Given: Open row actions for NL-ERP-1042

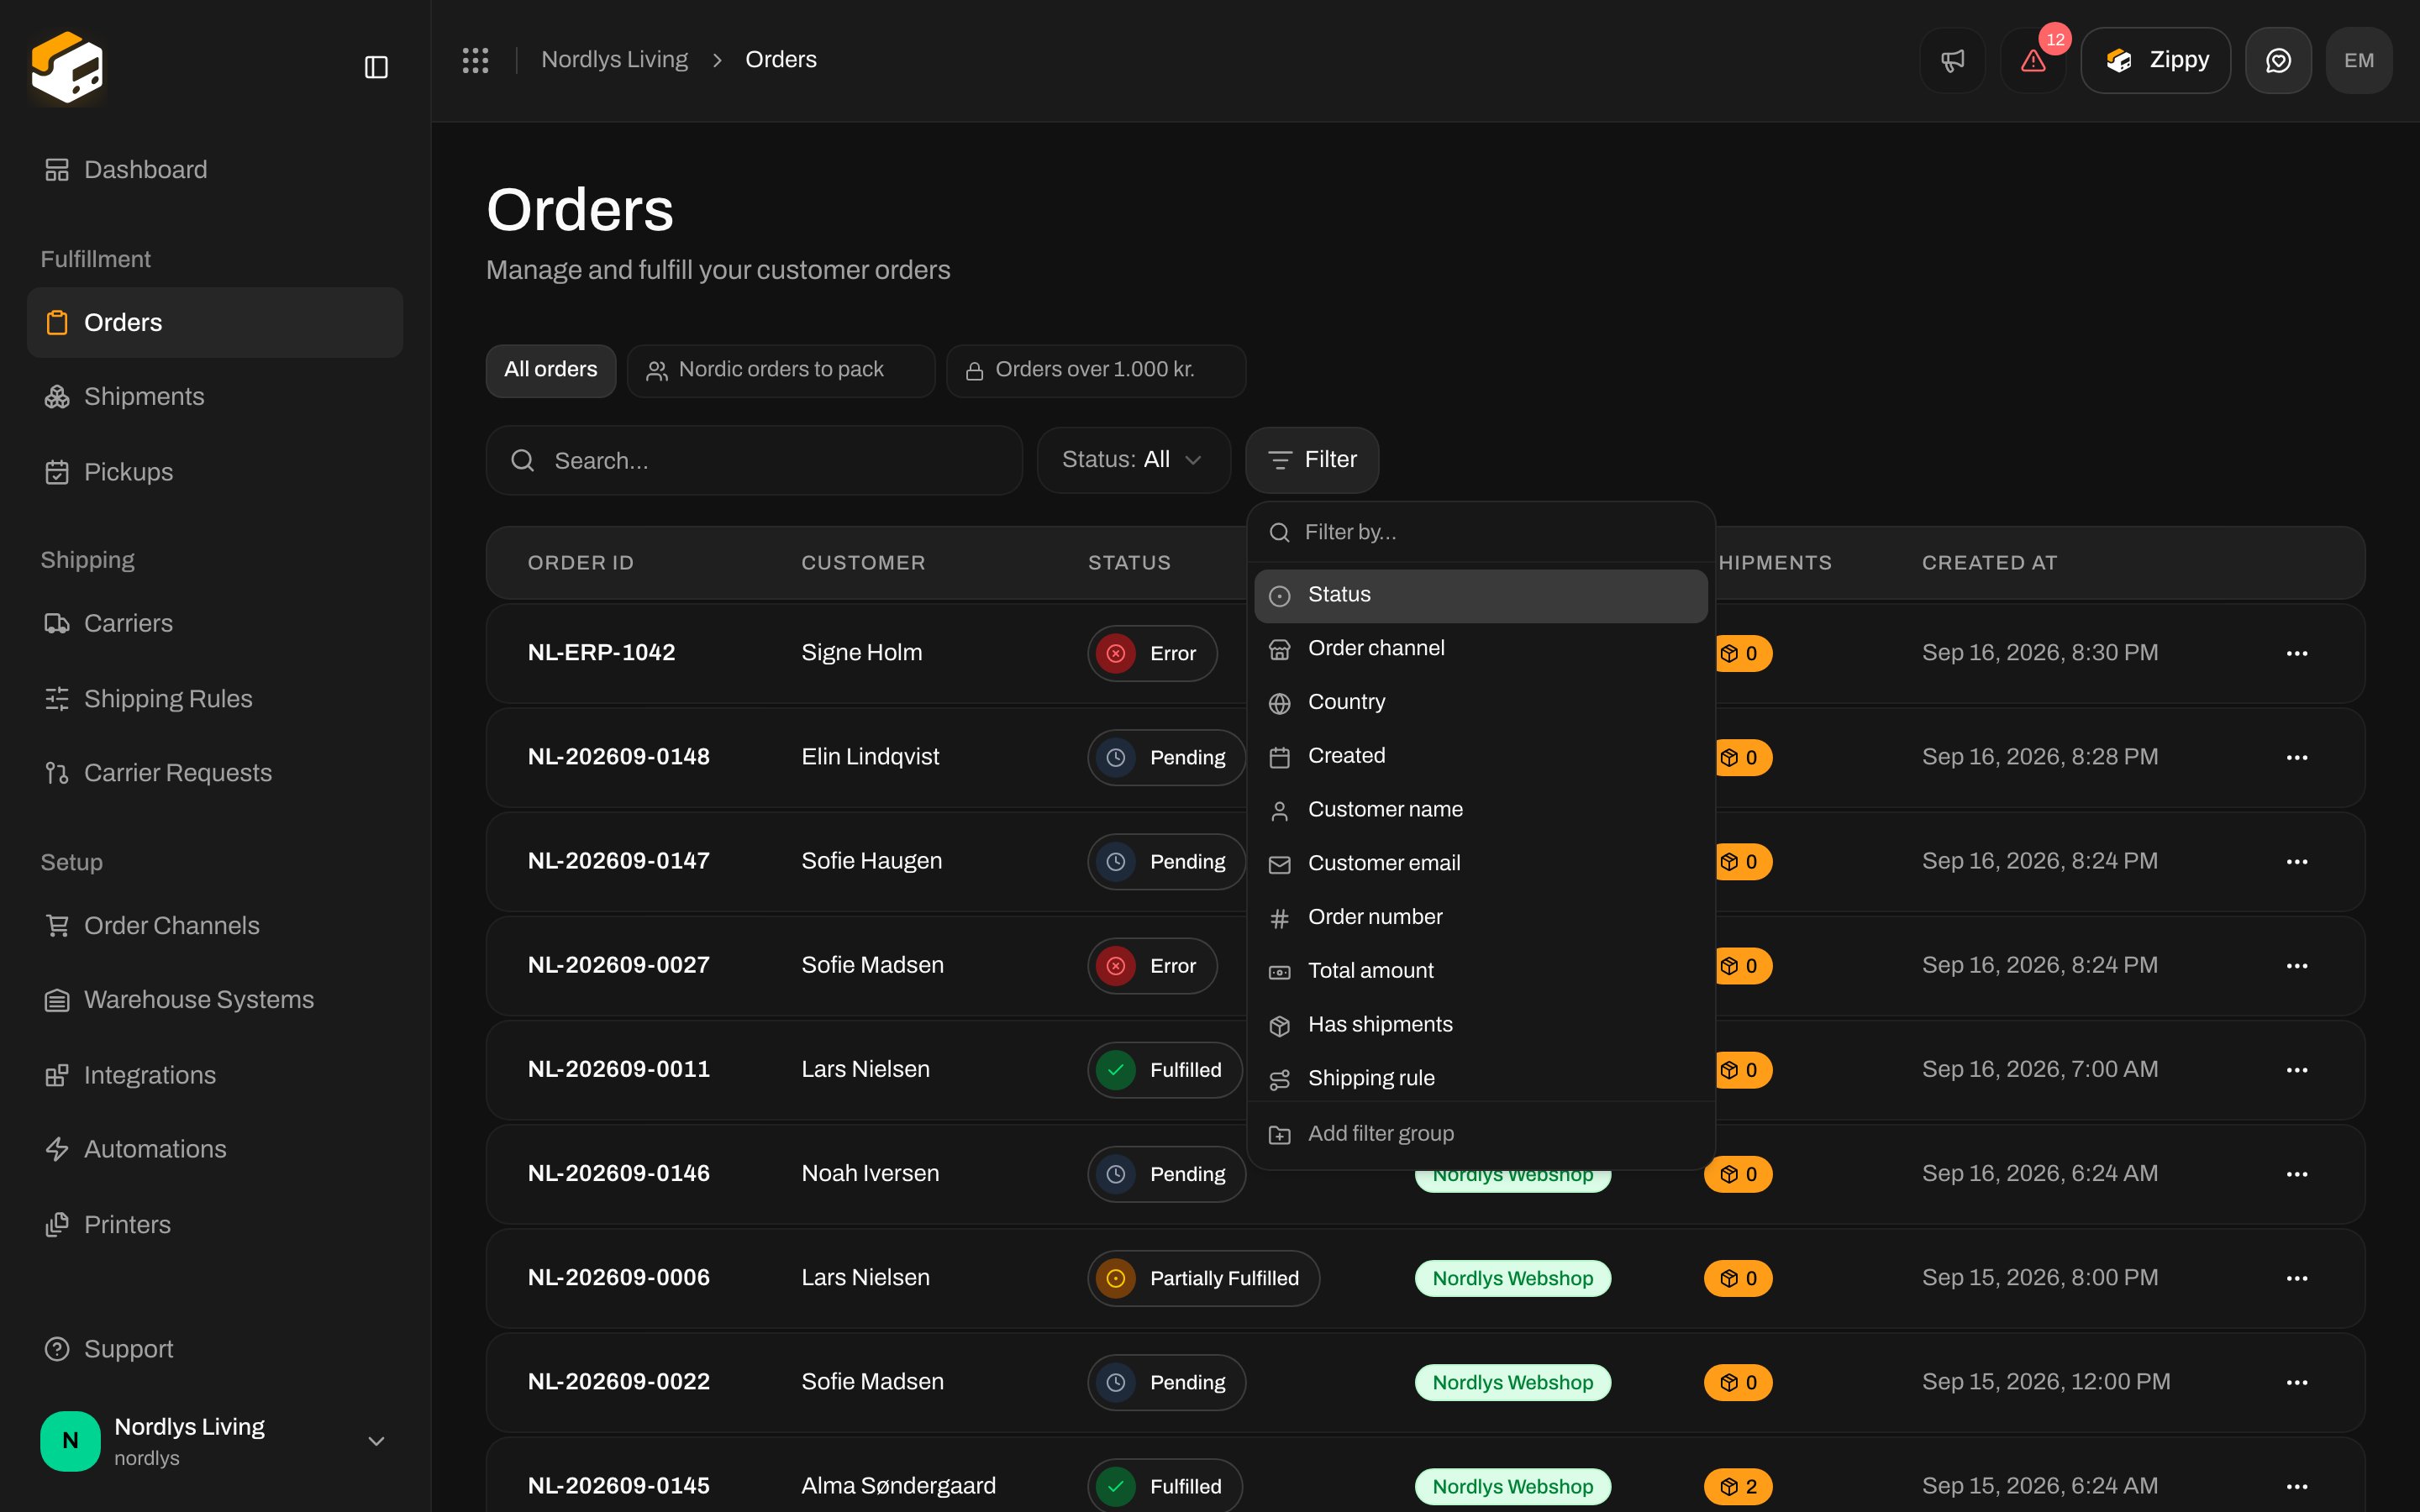Looking at the screenshot, I should 2297,653.
